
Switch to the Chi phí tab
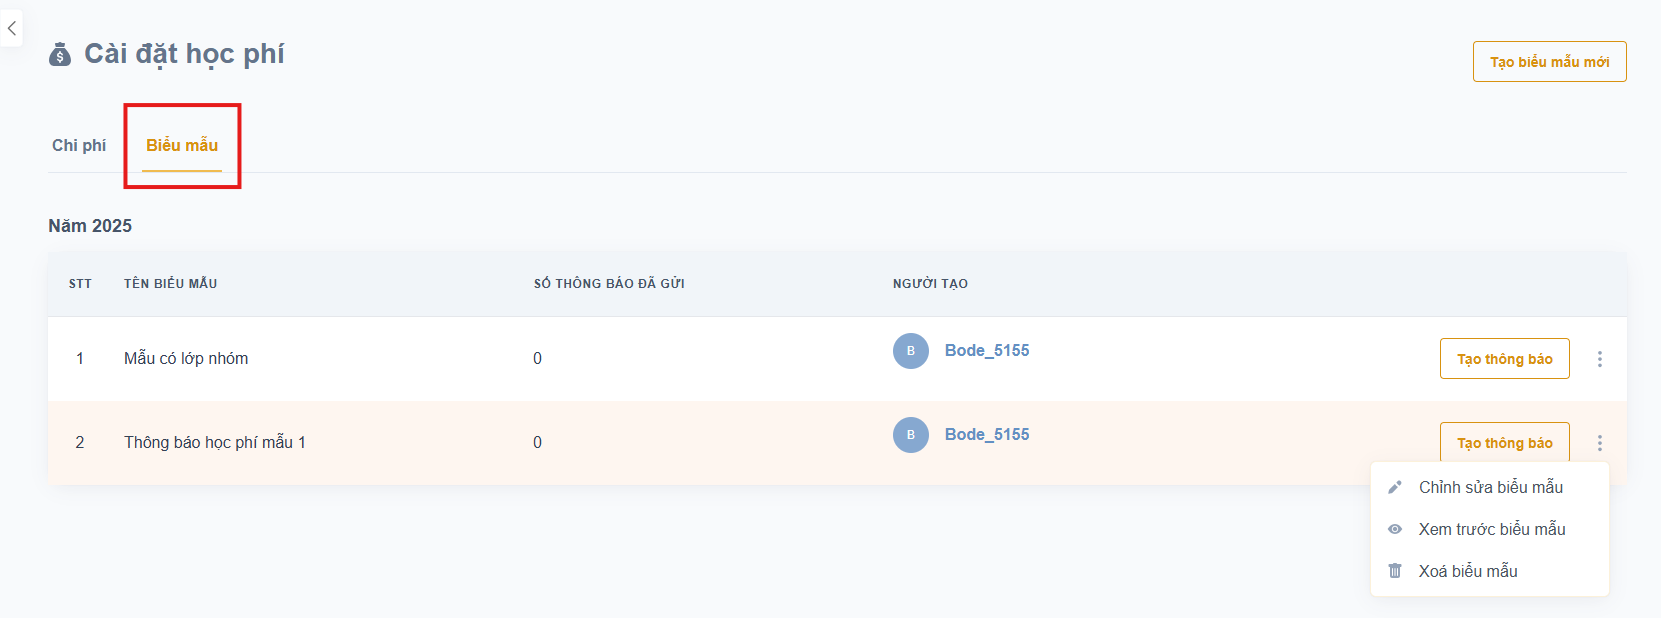coord(79,146)
